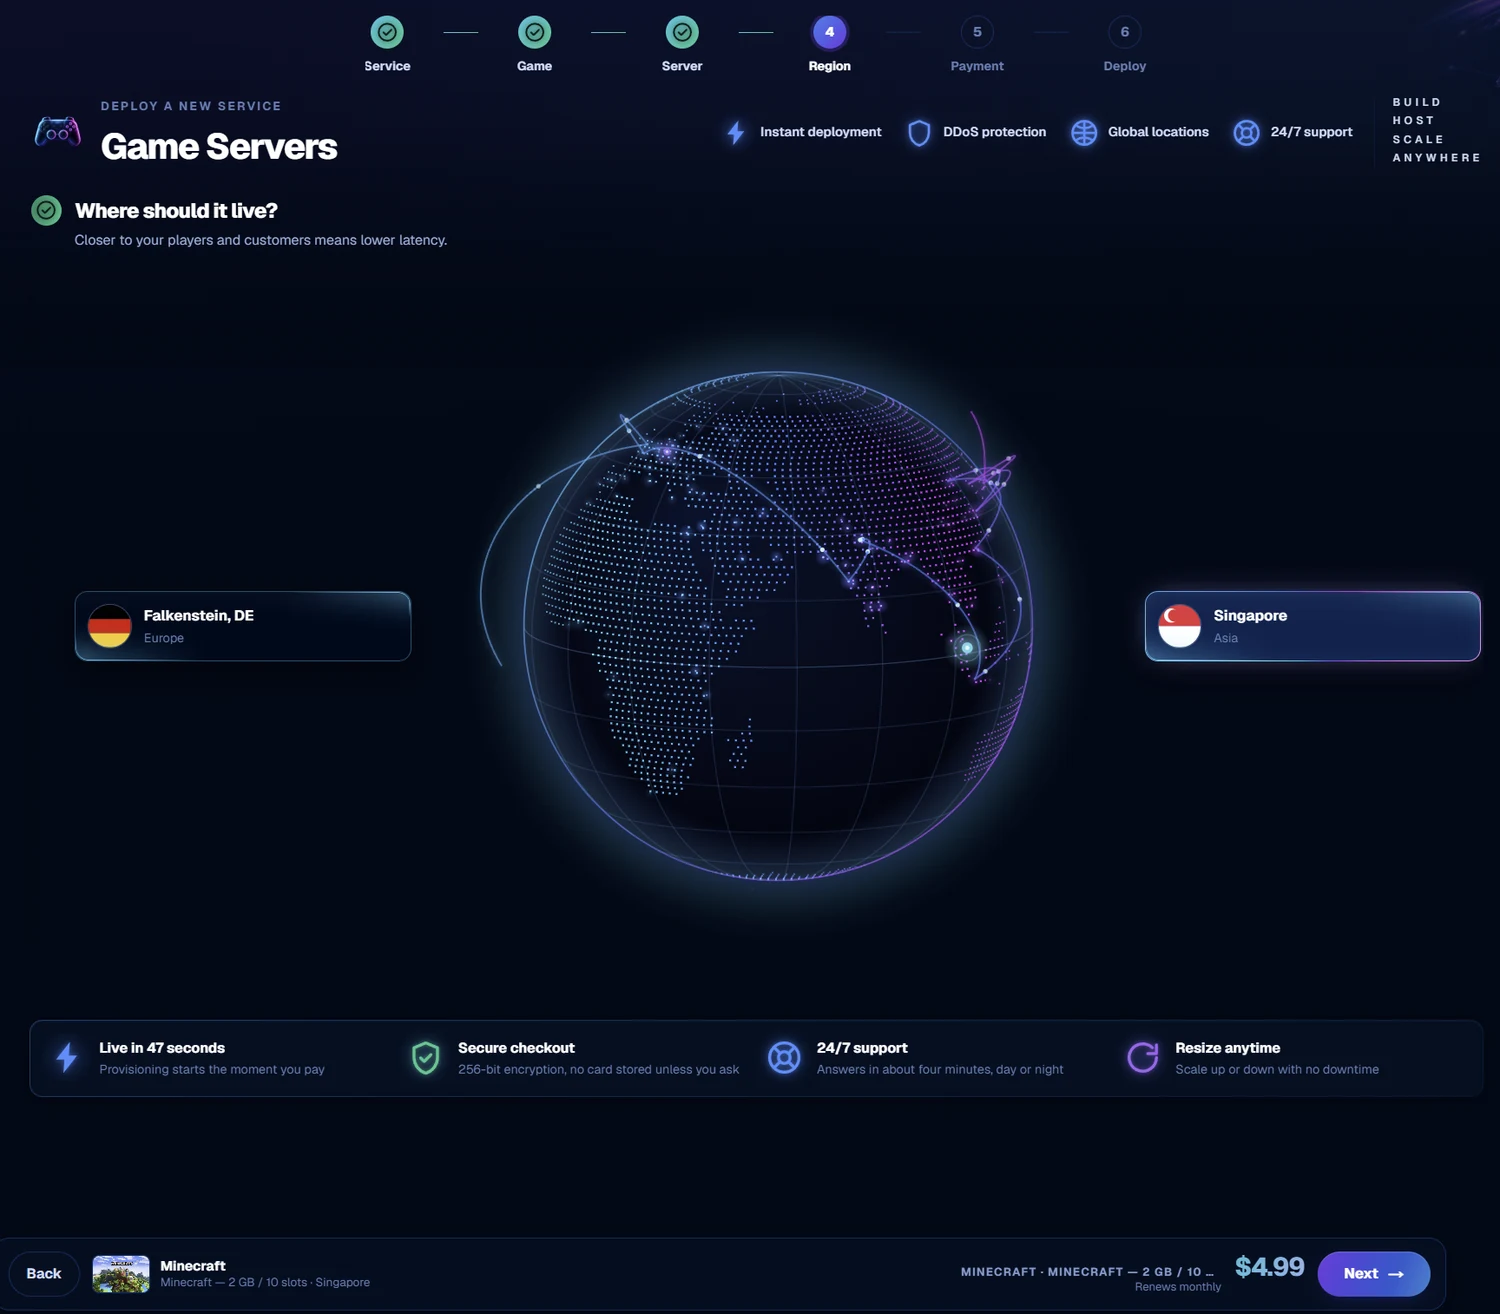Select the Falkenstein, DE region card
Screen dimensions: 1500x1314
(243, 626)
